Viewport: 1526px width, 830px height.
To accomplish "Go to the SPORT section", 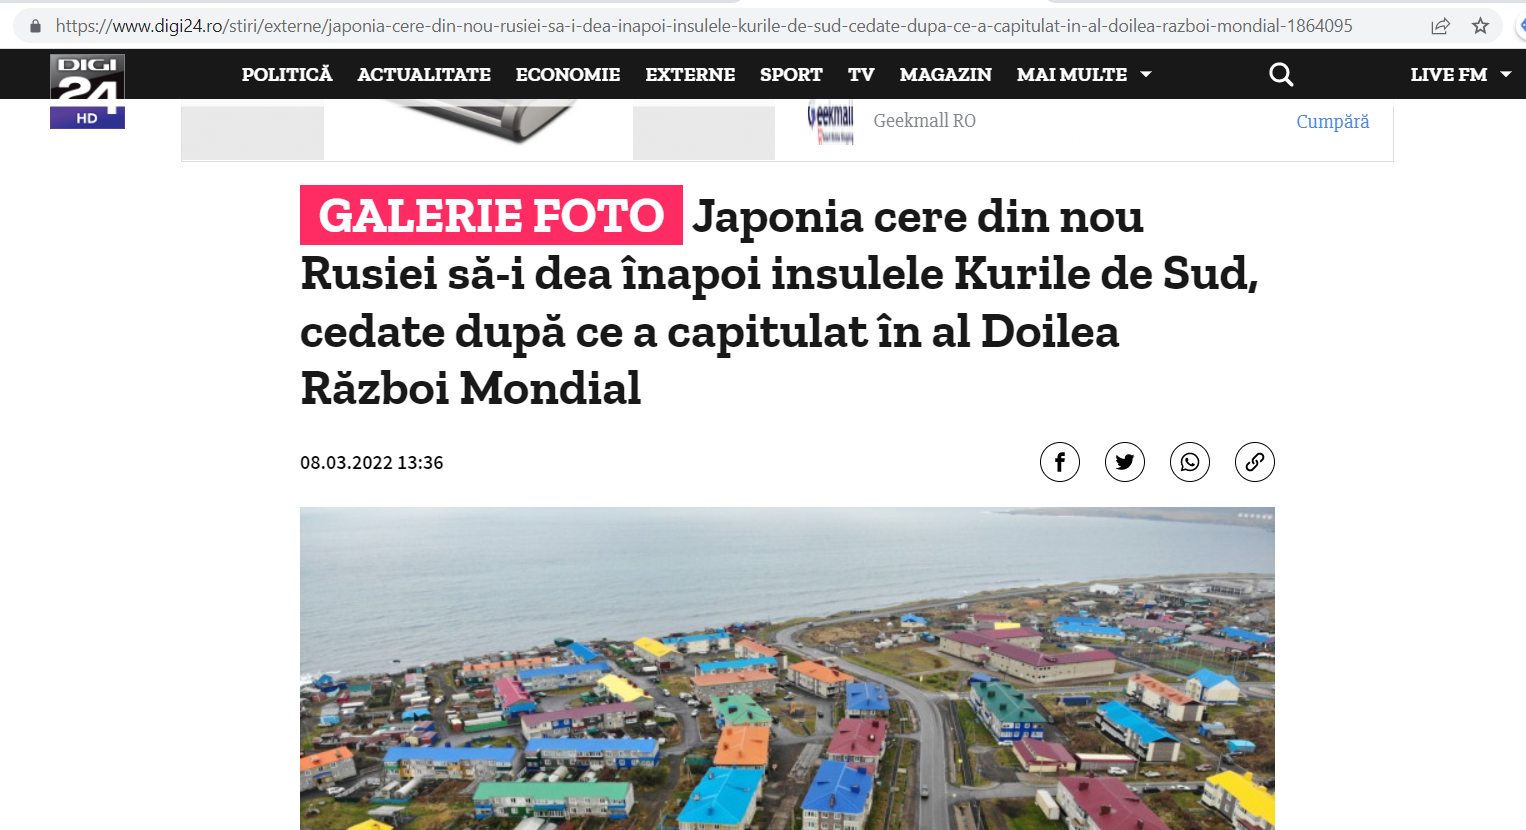I will 791,75.
